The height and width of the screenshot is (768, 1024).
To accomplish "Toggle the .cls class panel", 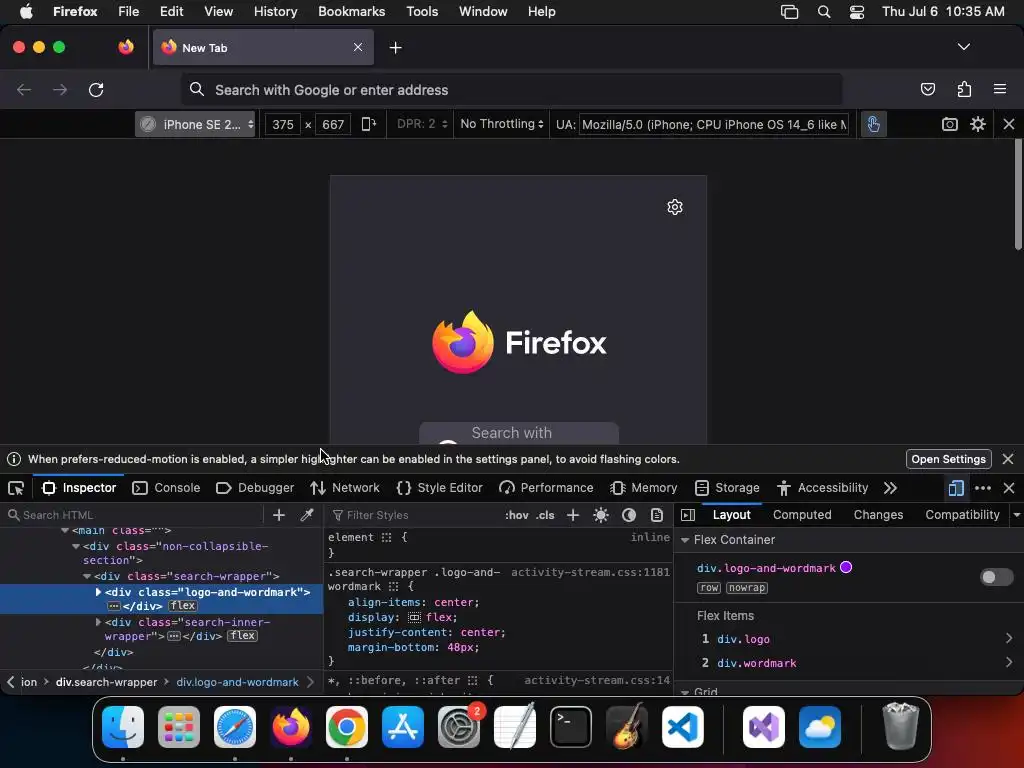I will (545, 515).
